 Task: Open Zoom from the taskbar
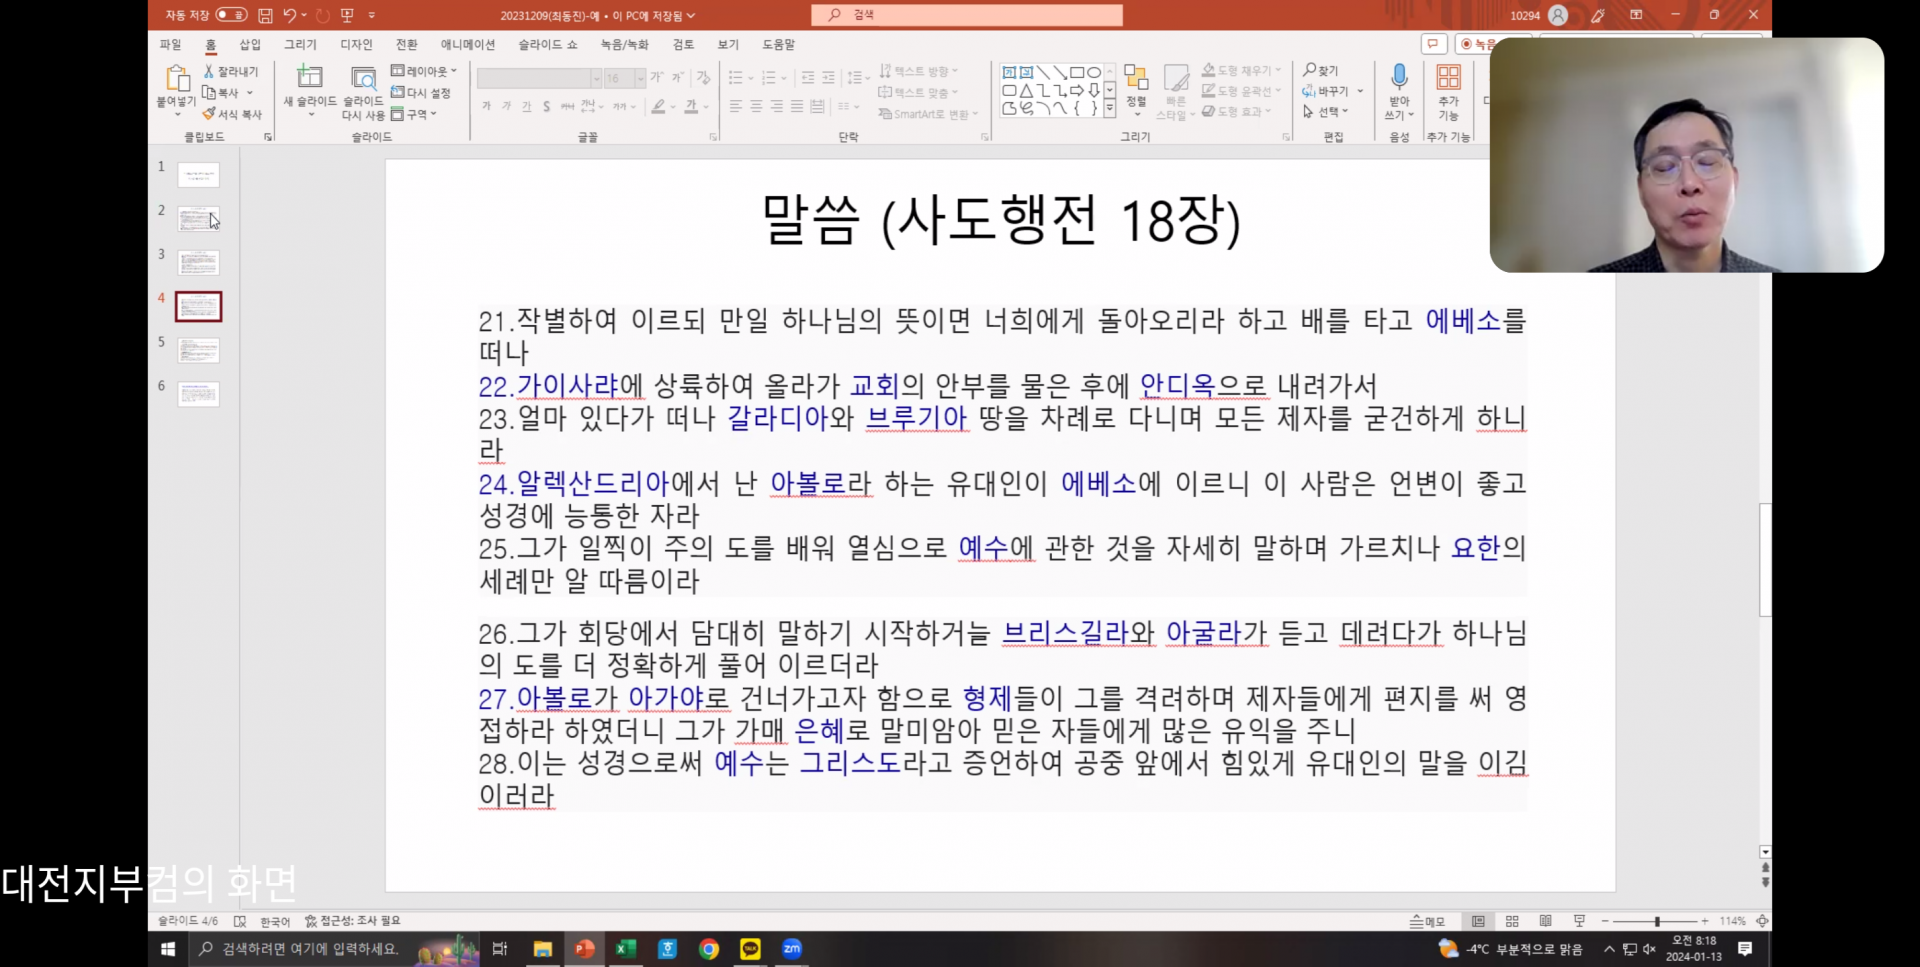tap(792, 949)
